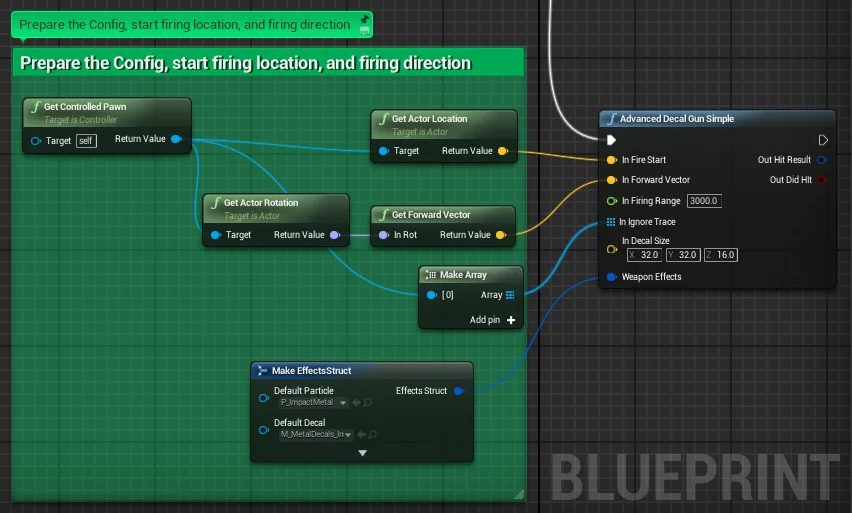The width and height of the screenshot is (852, 513).
Task: Click the Out Did Hit output pin
Action: tap(822, 180)
